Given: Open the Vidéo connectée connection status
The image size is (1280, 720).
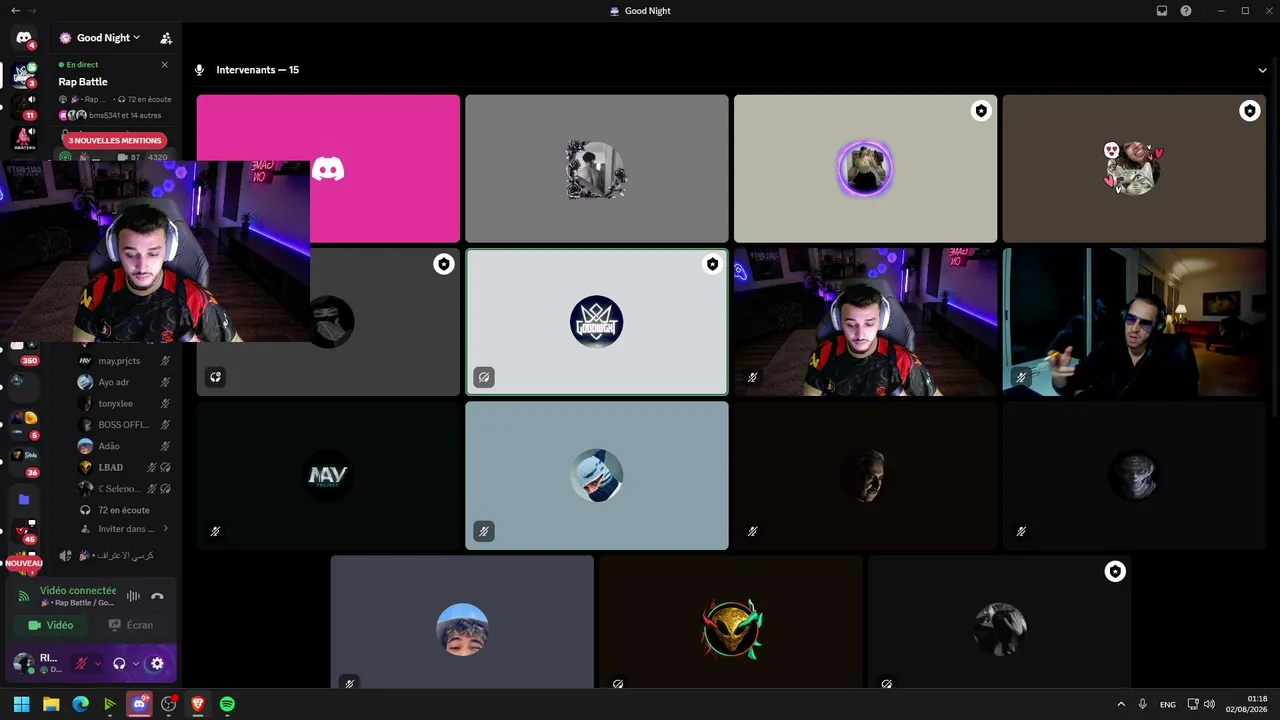Looking at the screenshot, I should tap(77, 591).
